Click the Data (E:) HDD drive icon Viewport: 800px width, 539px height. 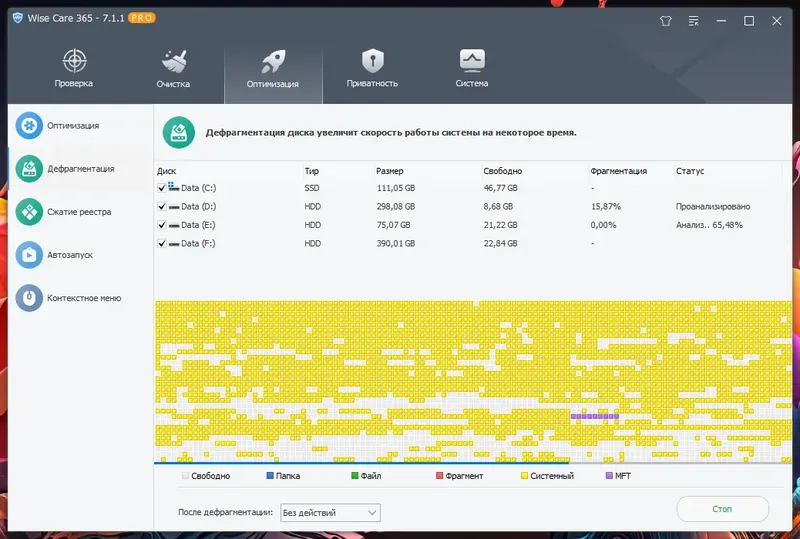[x=173, y=225]
